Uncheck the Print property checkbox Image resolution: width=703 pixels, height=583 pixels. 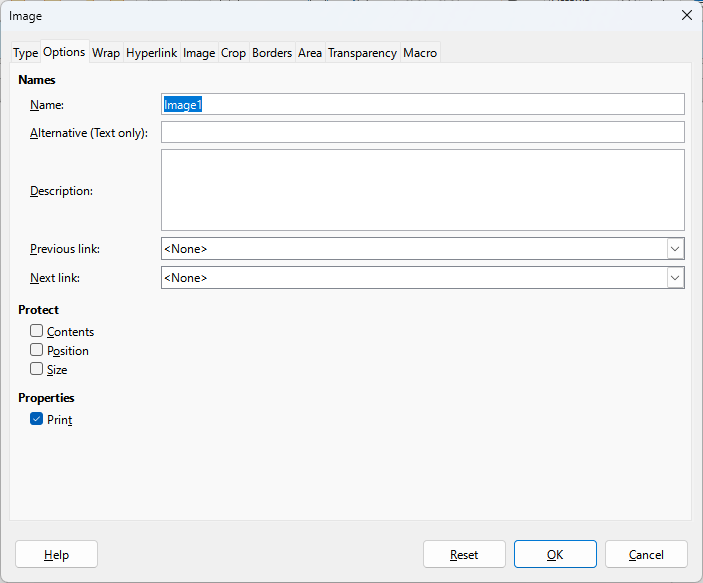(x=36, y=419)
